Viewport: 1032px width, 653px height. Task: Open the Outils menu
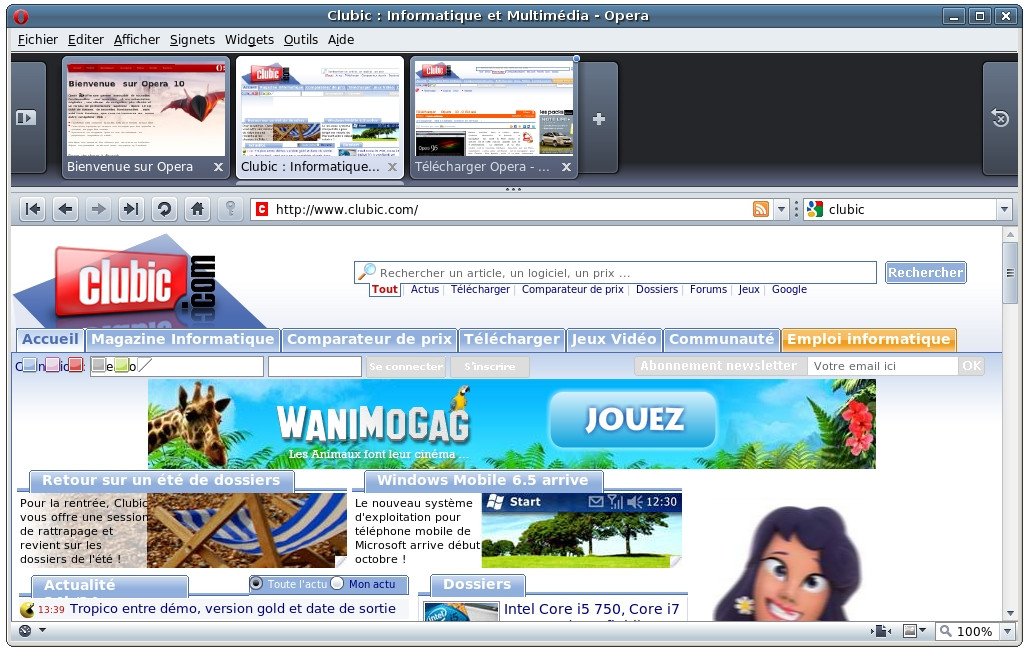click(x=300, y=39)
